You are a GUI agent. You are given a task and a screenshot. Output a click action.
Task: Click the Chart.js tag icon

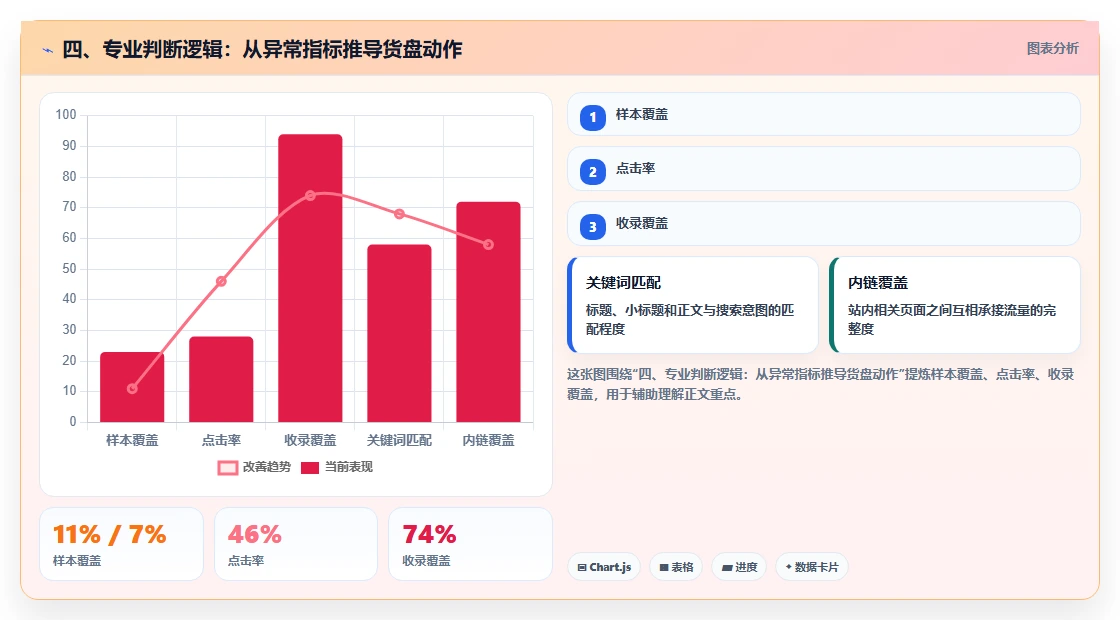(582, 567)
